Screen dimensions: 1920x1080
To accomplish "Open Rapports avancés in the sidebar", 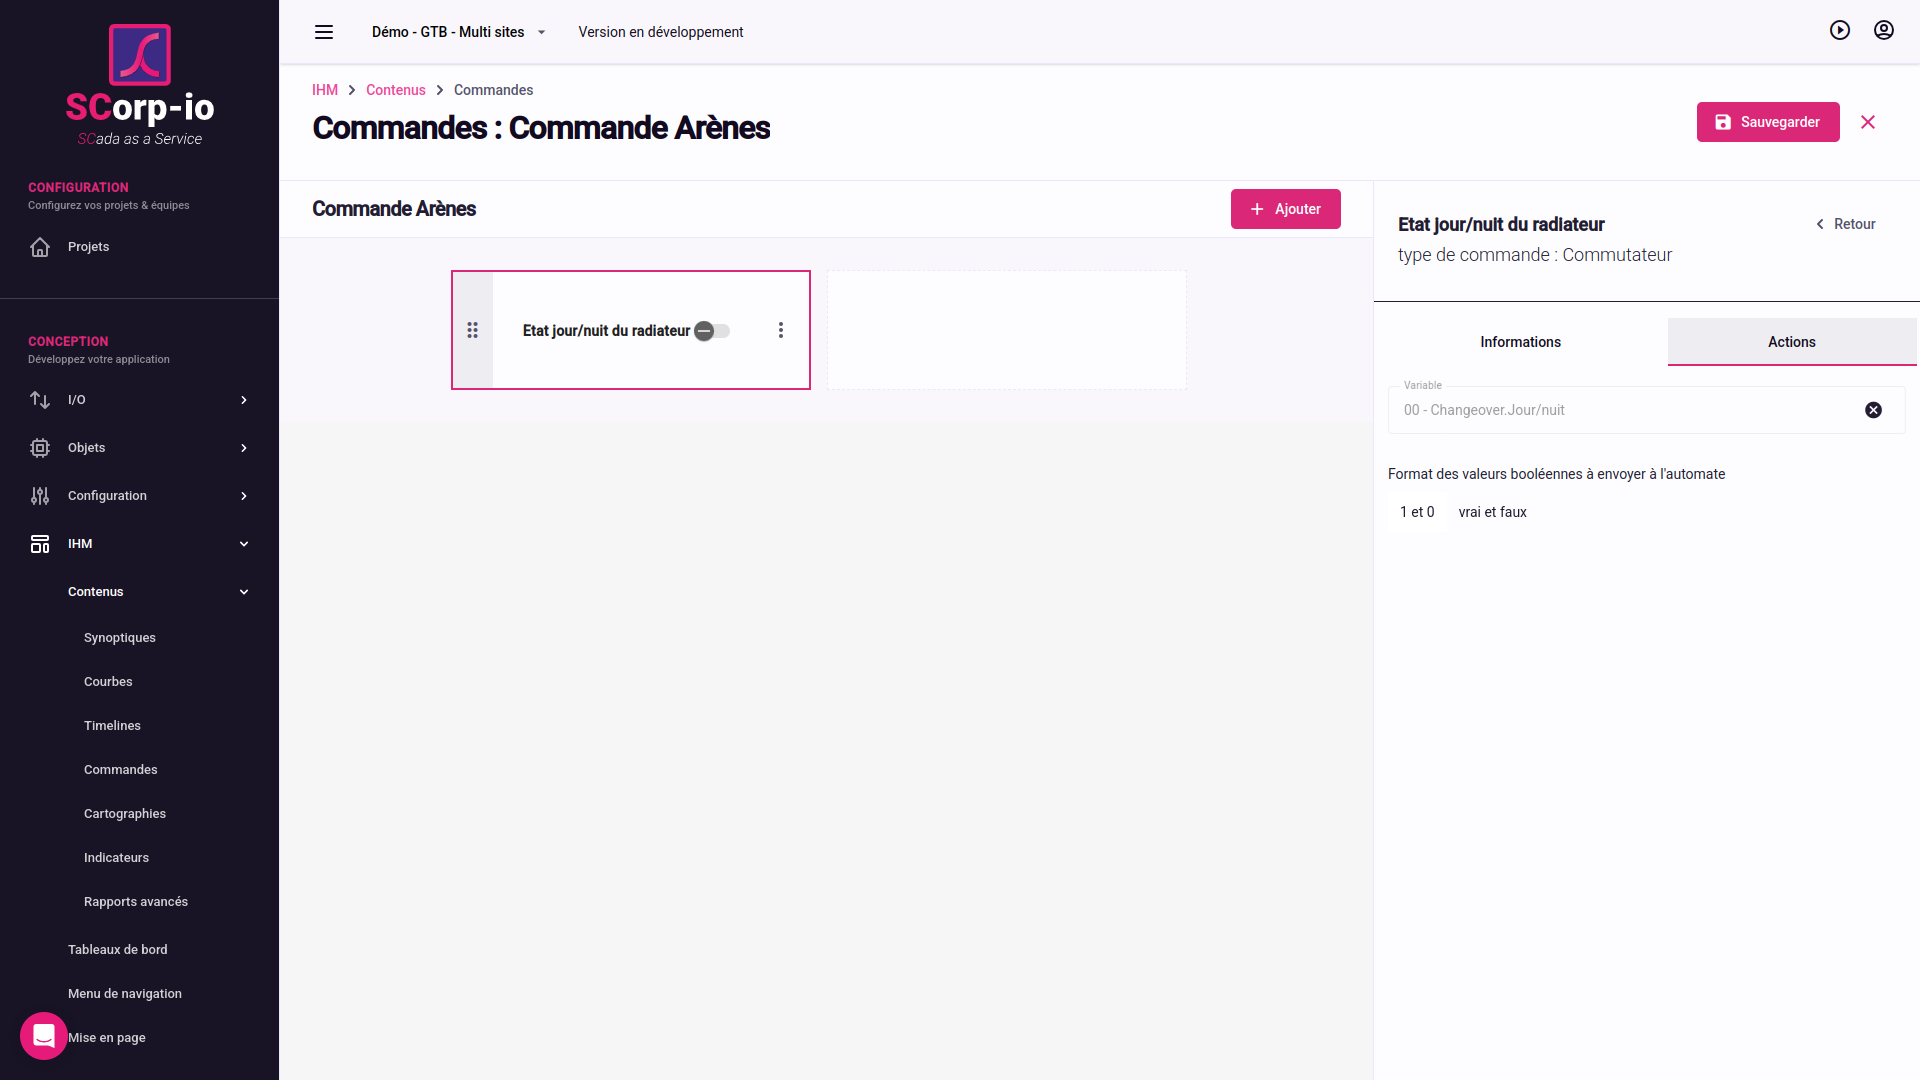I will pos(136,902).
